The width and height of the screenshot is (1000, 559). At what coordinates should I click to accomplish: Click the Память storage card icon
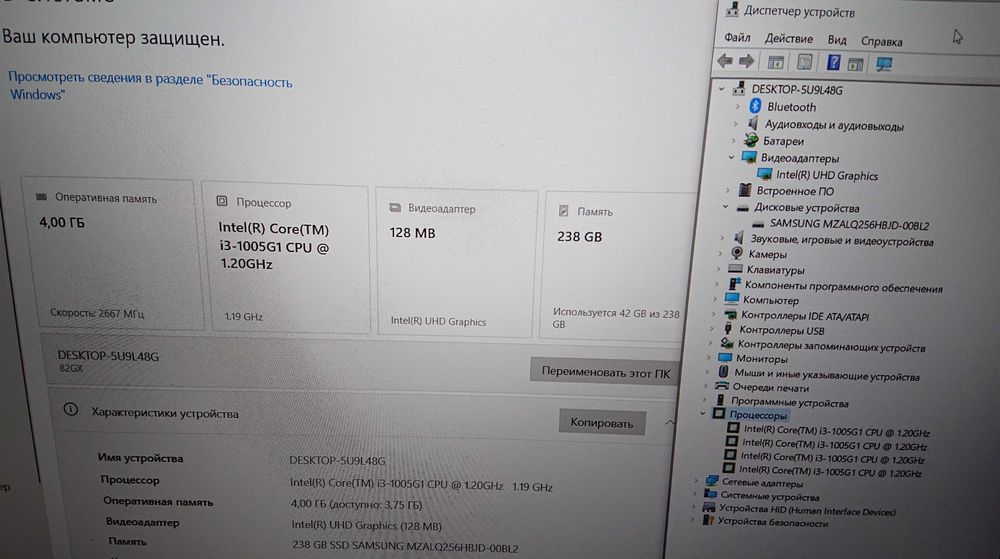pos(564,210)
